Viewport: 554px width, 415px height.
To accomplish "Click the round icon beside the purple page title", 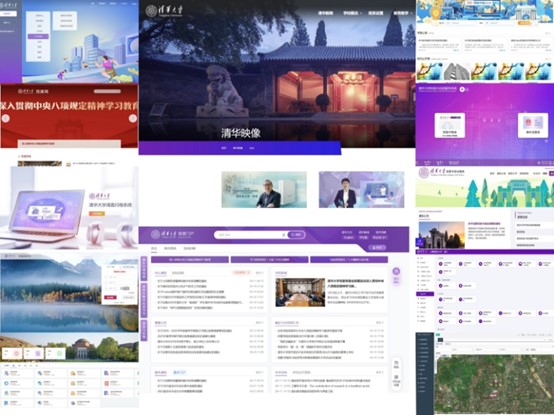I will pyautogui.click(x=462, y=89).
